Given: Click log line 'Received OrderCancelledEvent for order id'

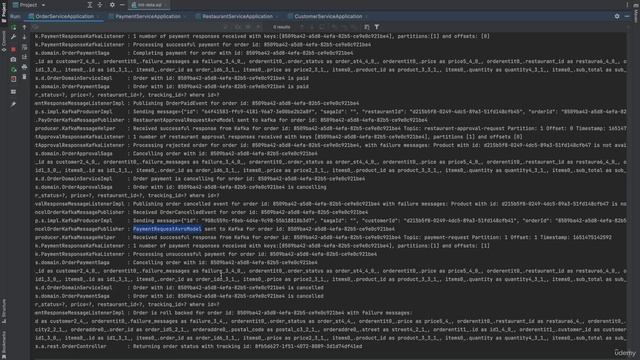Looking at the screenshot, I should (250, 212).
